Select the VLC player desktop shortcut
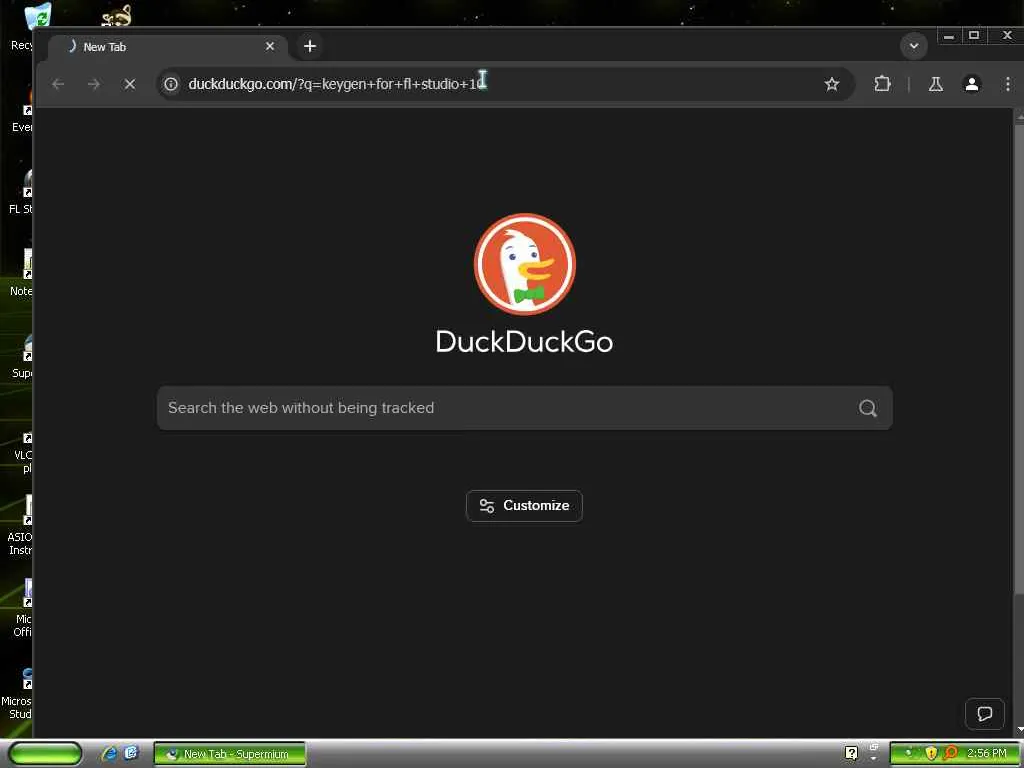The width and height of the screenshot is (1024, 768). point(24,451)
